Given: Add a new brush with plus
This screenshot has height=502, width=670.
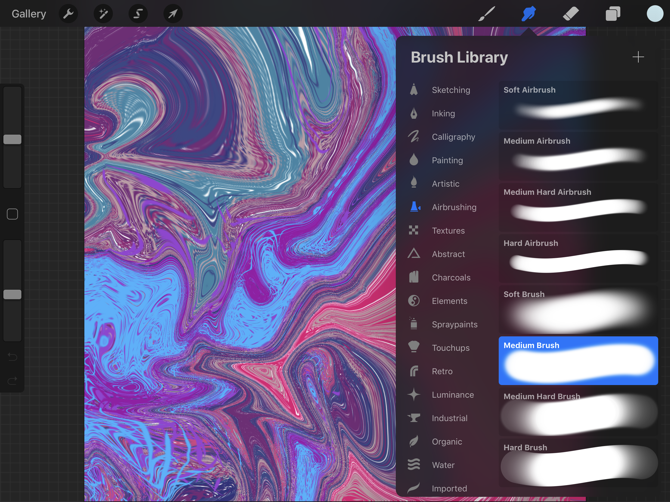Looking at the screenshot, I should click(x=638, y=57).
